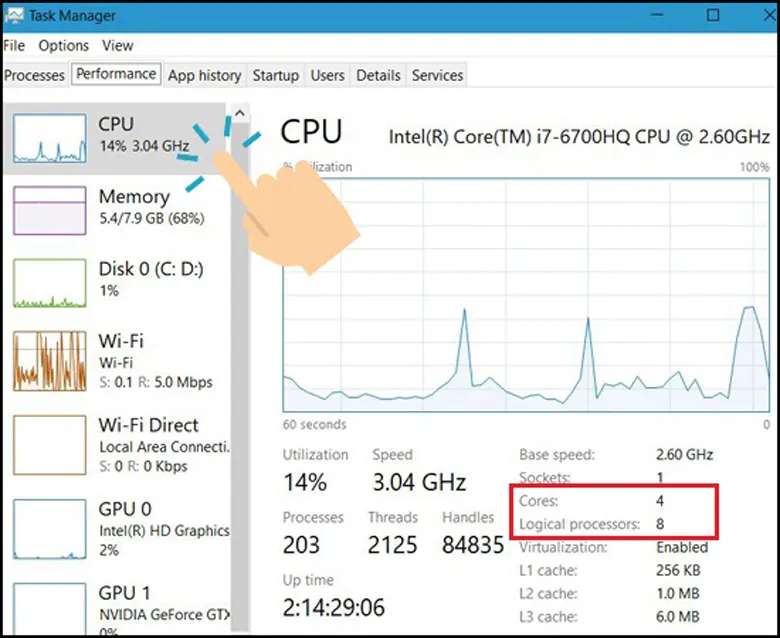780x638 pixels.
Task: Switch to the App history tab
Action: [204, 75]
